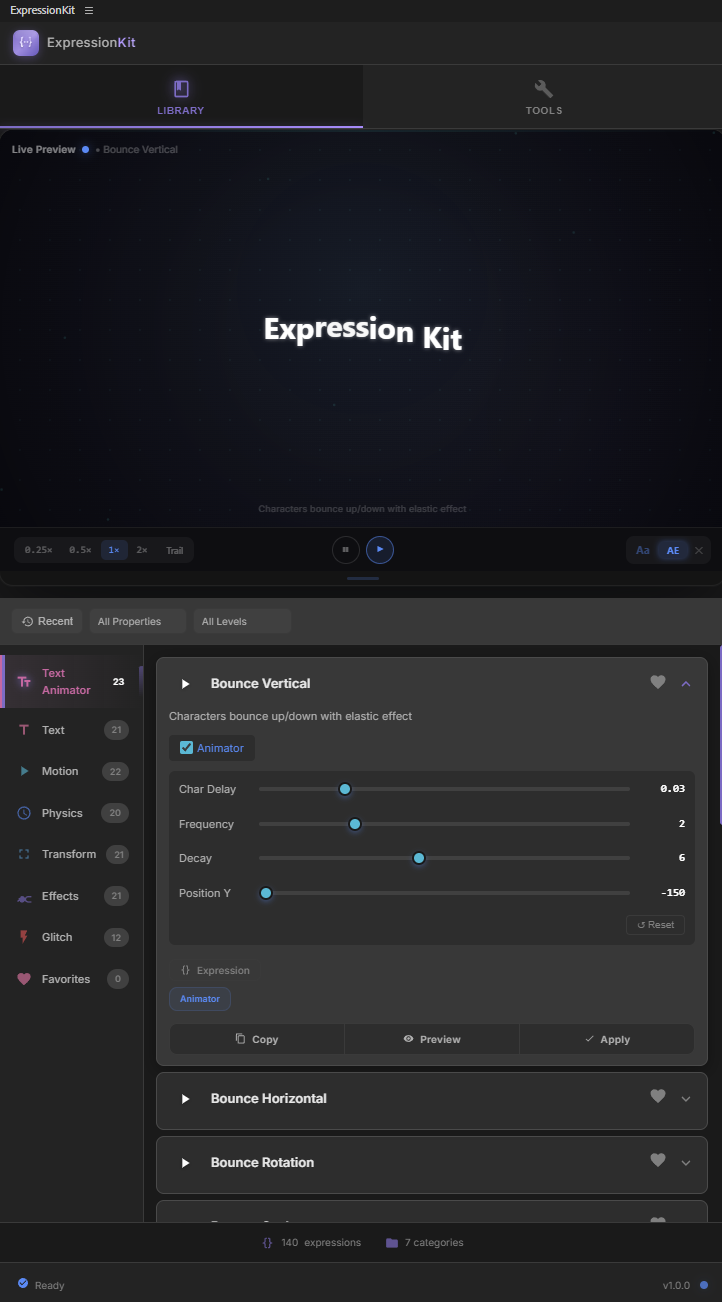Favorite the Bounce Horizontal expression
The width and height of the screenshot is (722, 1302).
pyautogui.click(x=658, y=1096)
